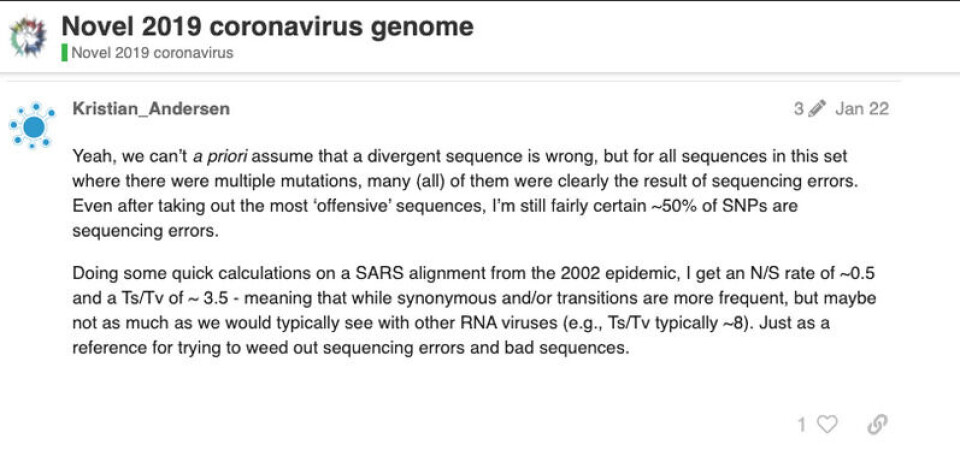This screenshot has height=474, width=960.
Task: Like the post with the heart icon
Action: click(827, 425)
